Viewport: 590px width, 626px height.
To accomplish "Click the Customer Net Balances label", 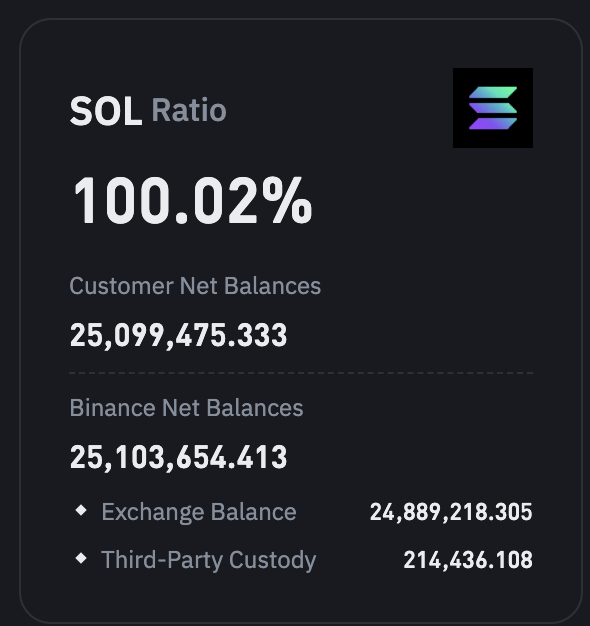I will (x=195, y=286).
